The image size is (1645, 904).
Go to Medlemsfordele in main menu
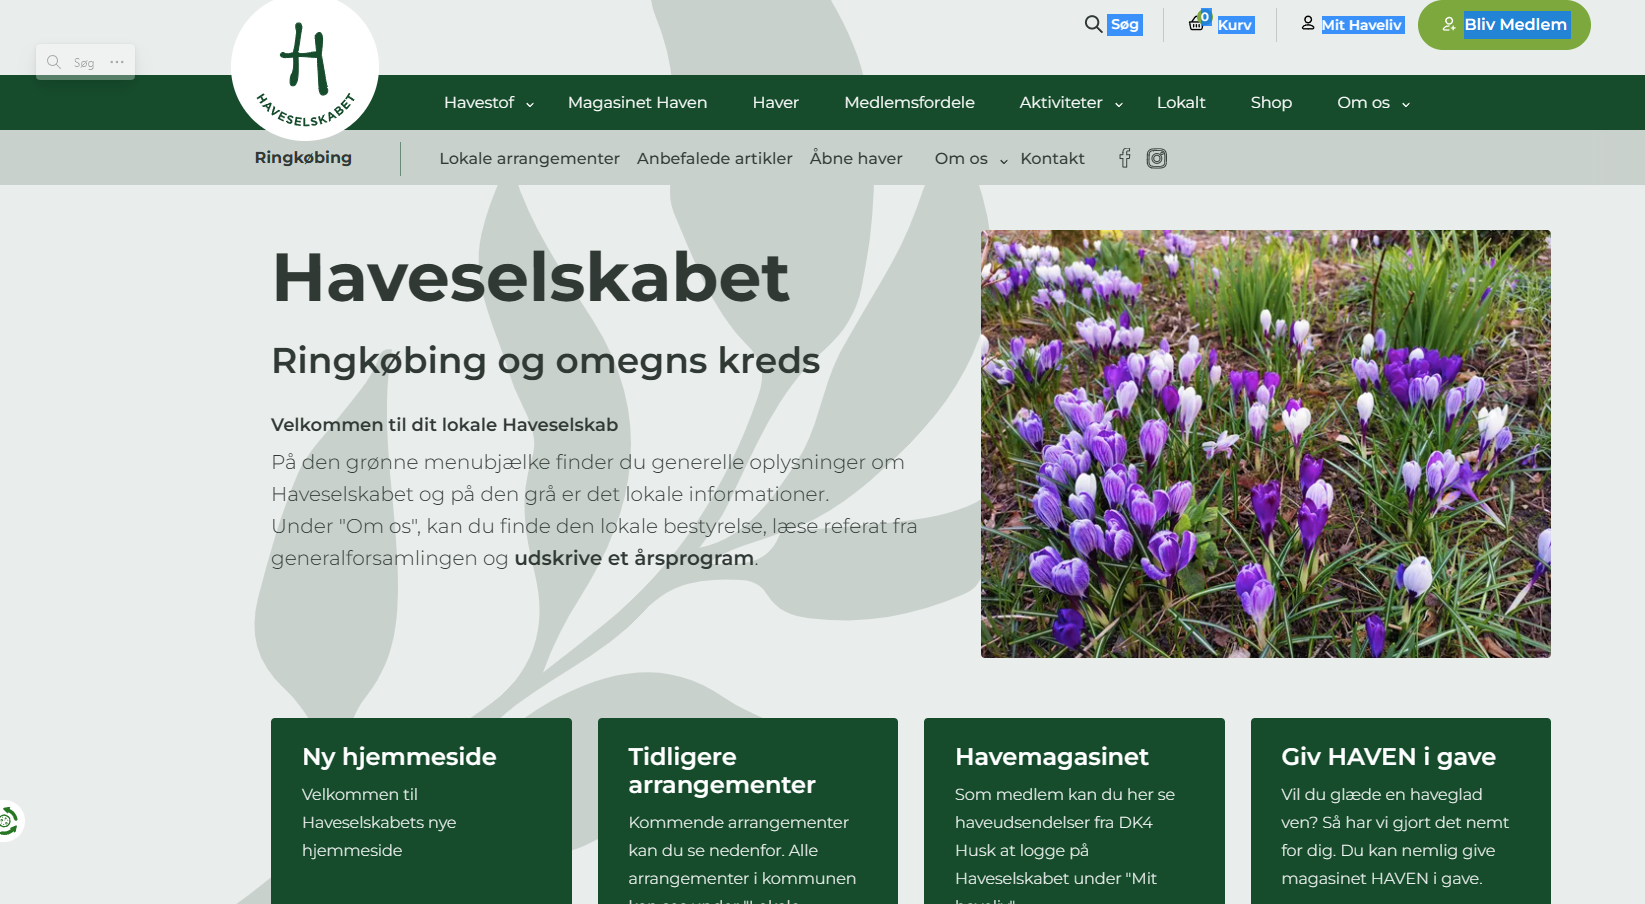(909, 103)
